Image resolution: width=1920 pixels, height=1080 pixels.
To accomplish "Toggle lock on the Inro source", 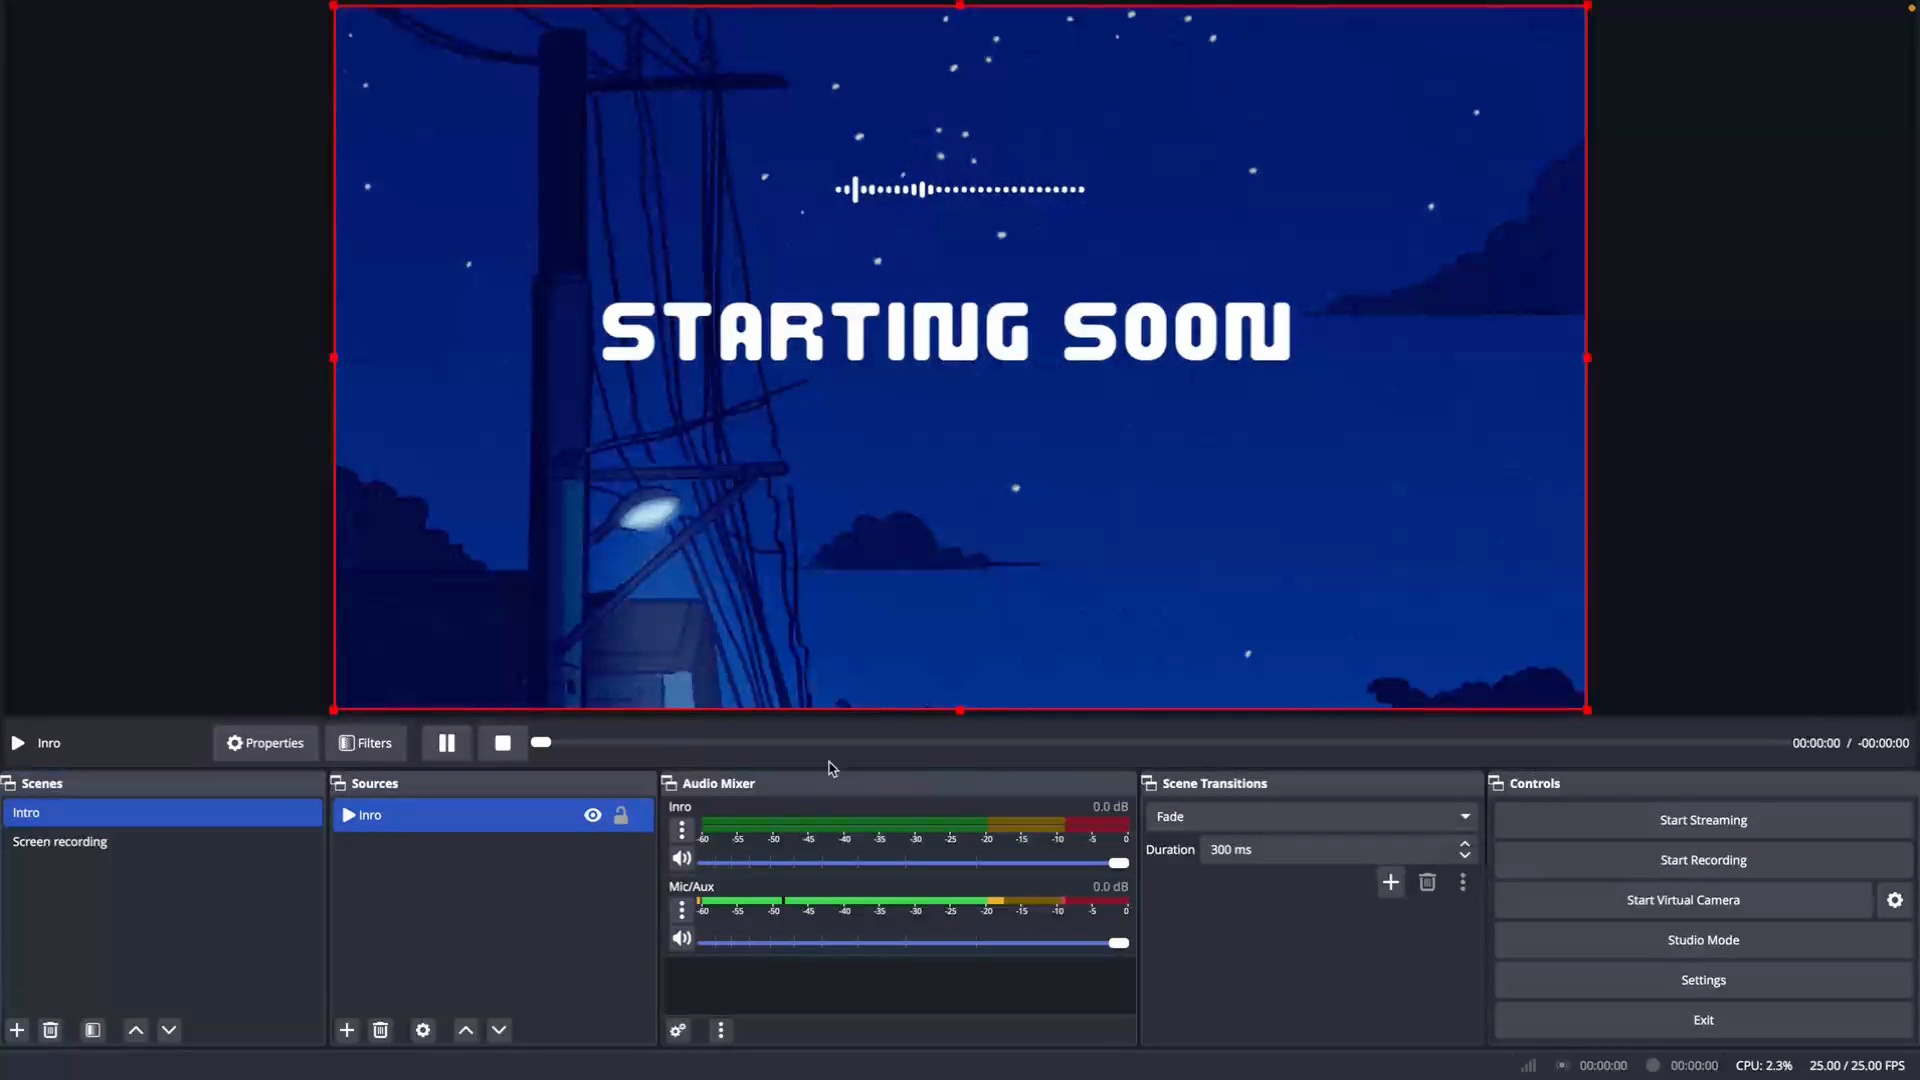I will (621, 815).
